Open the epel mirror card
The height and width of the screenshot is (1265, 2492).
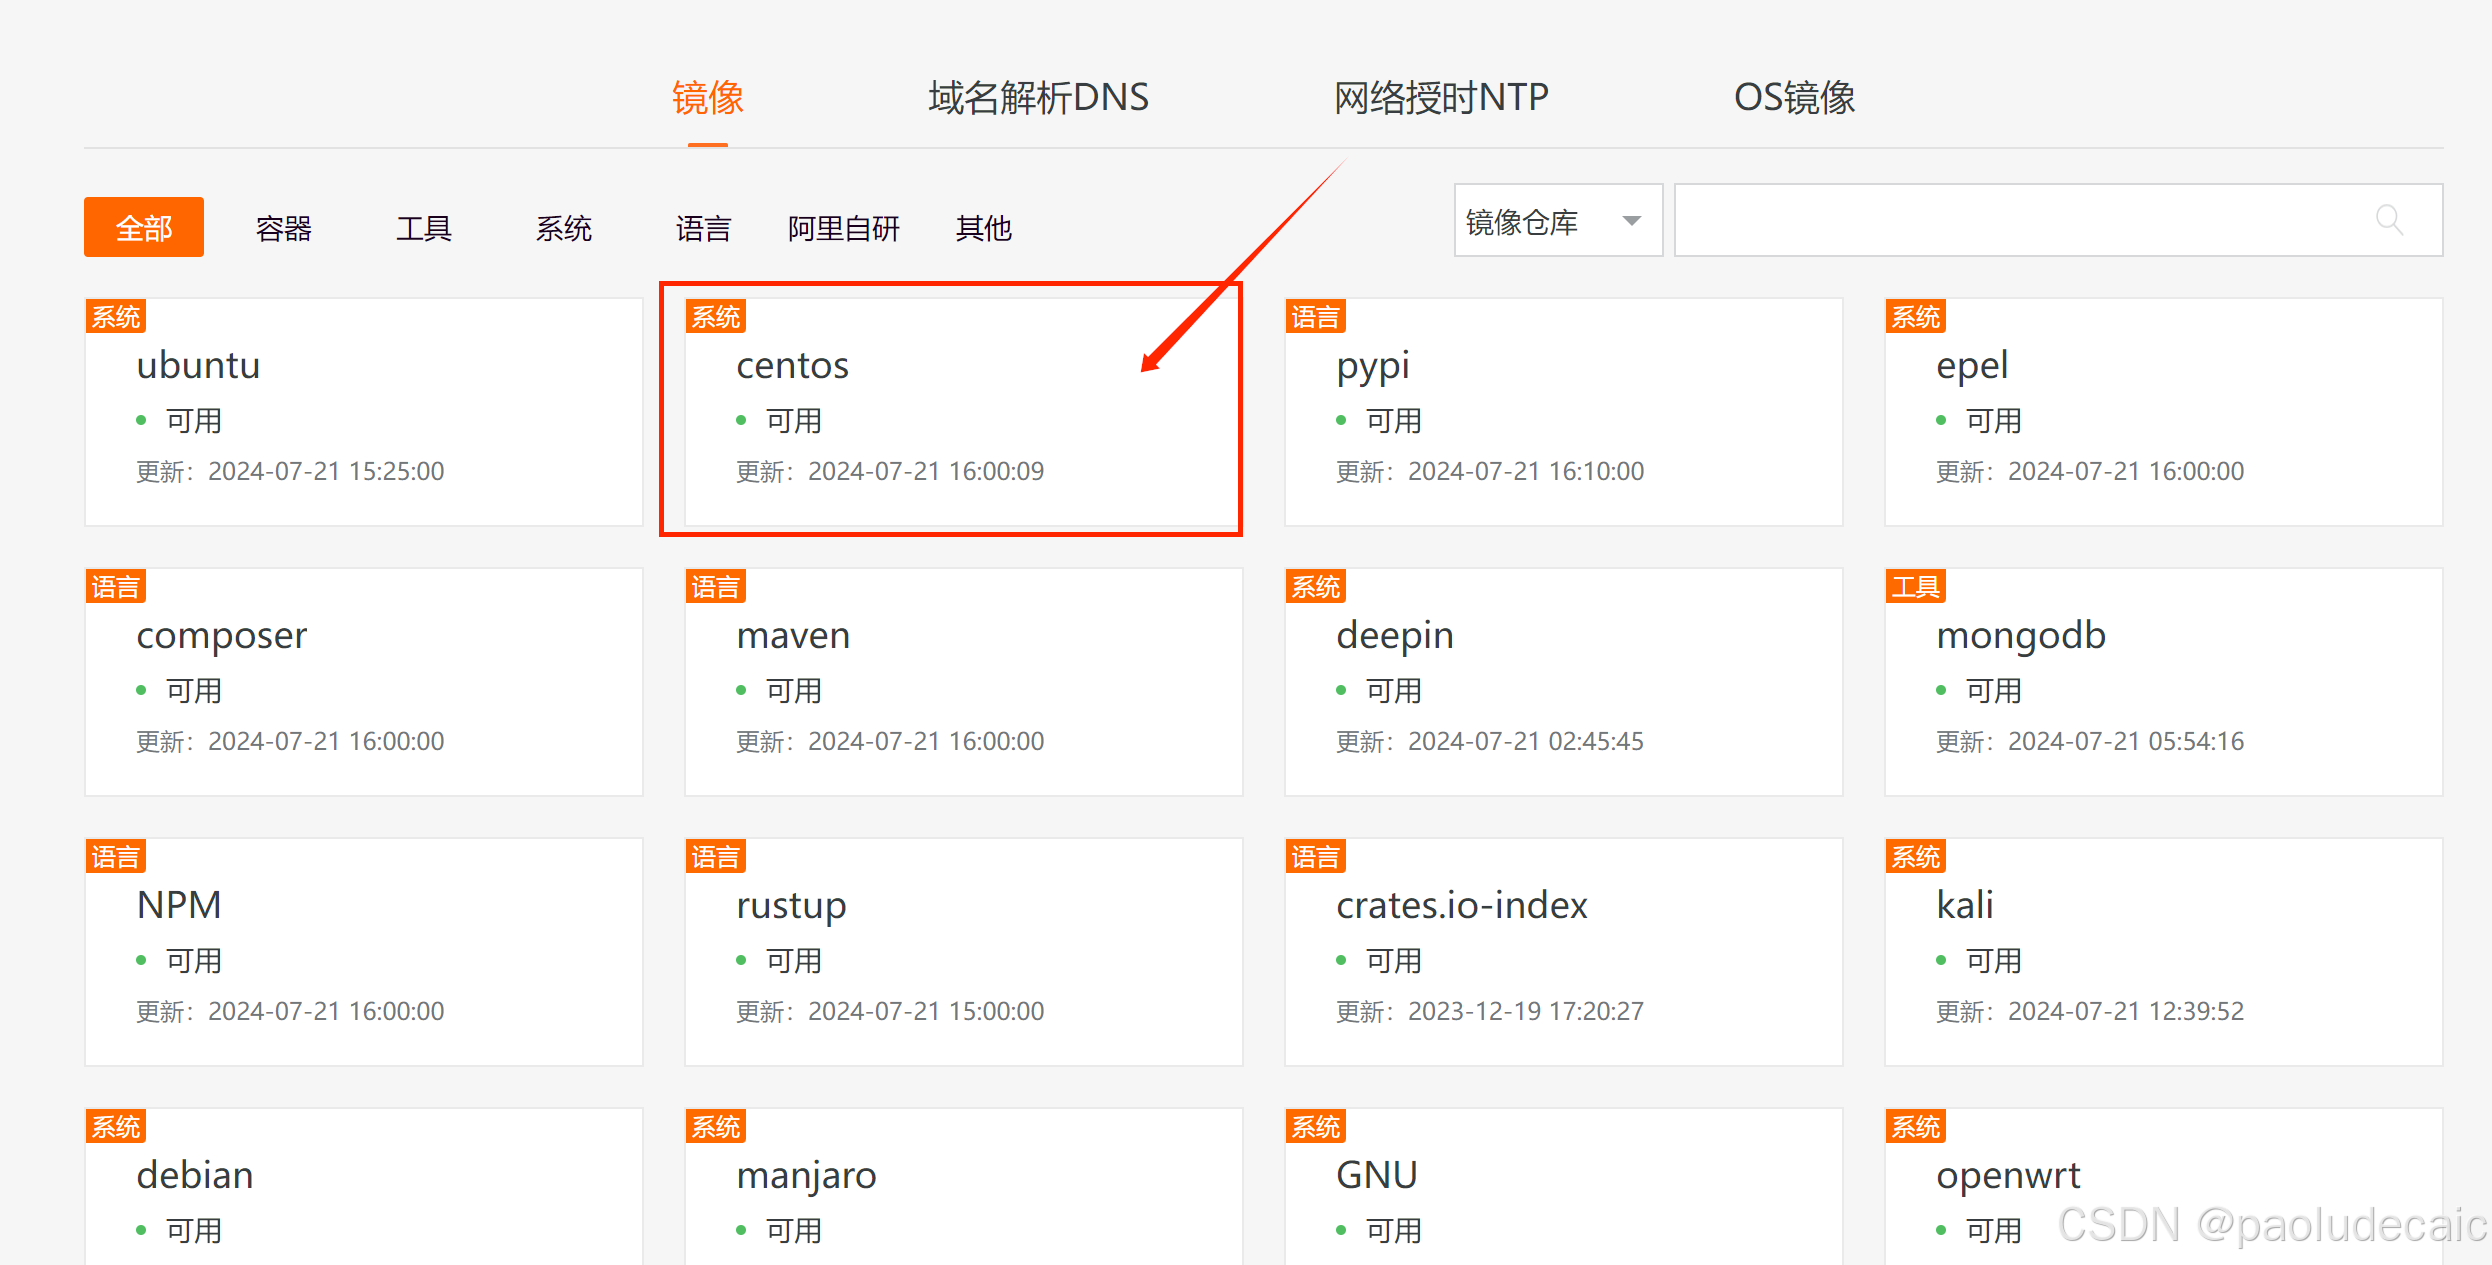tap(2164, 412)
